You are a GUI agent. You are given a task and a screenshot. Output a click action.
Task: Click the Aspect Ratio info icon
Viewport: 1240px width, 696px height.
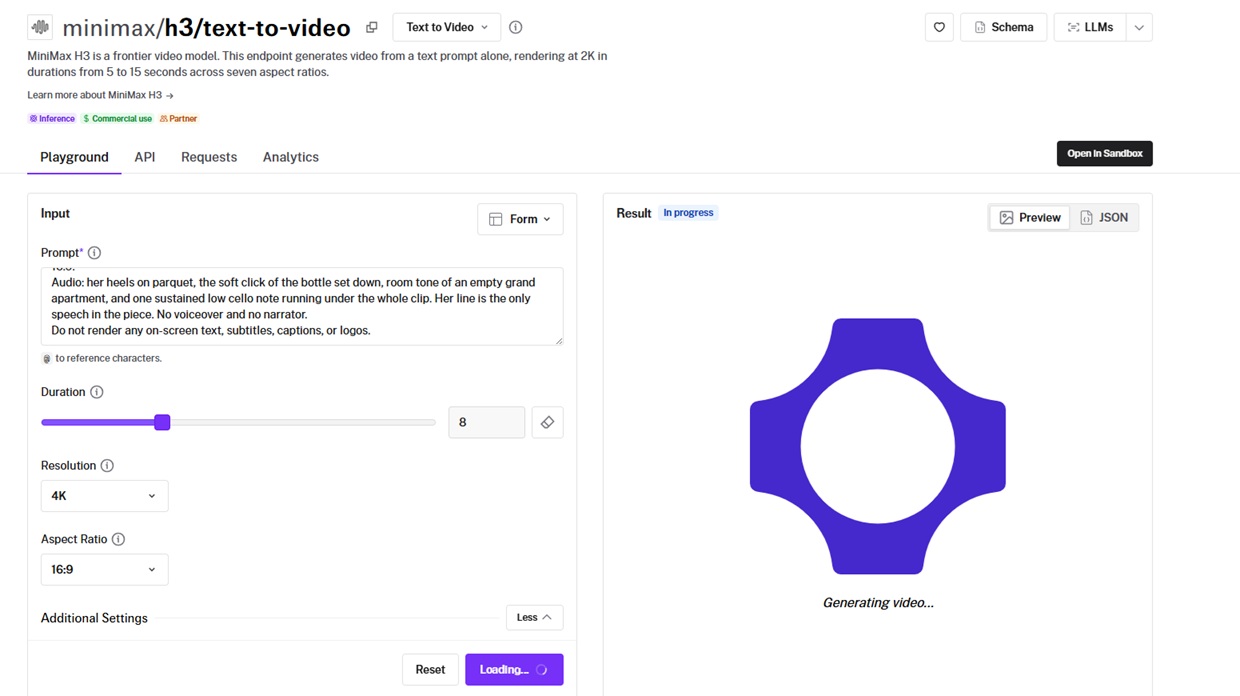click(x=118, y=539)
